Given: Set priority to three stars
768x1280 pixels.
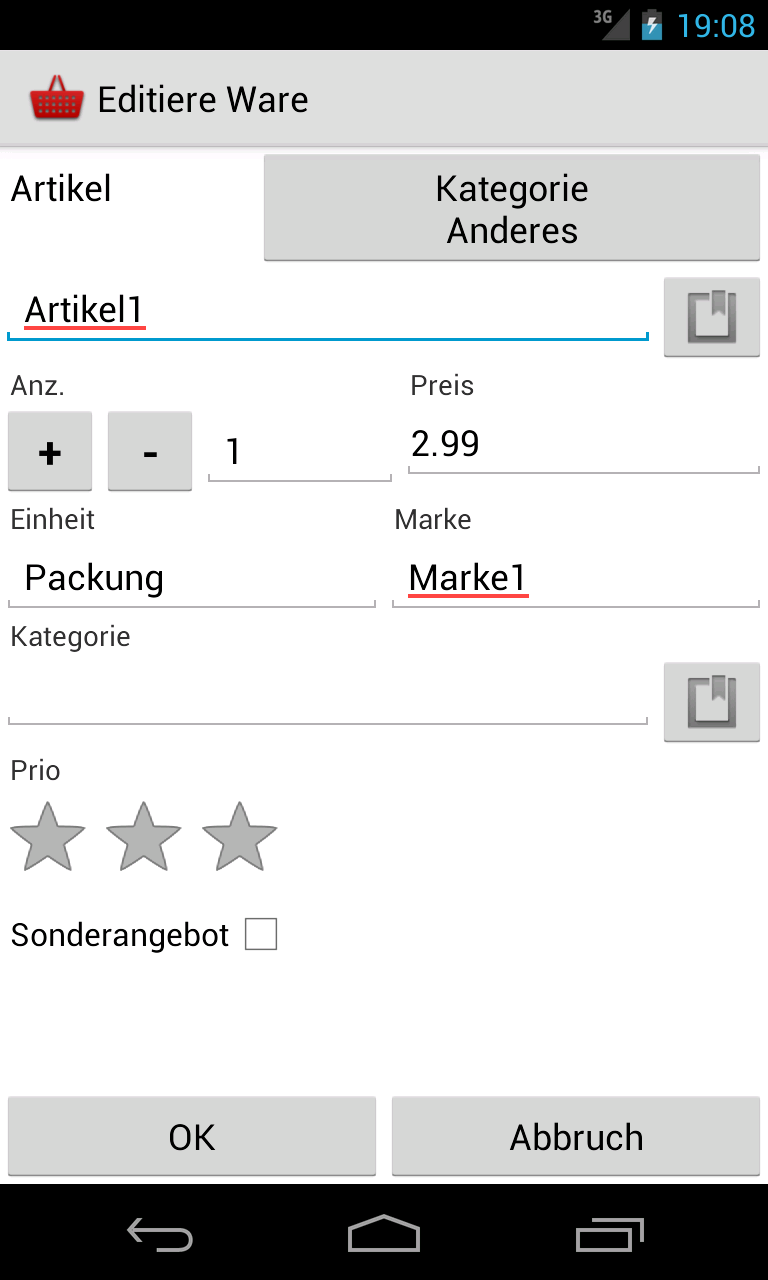Looking at the screenshot, I should (239, 836).
